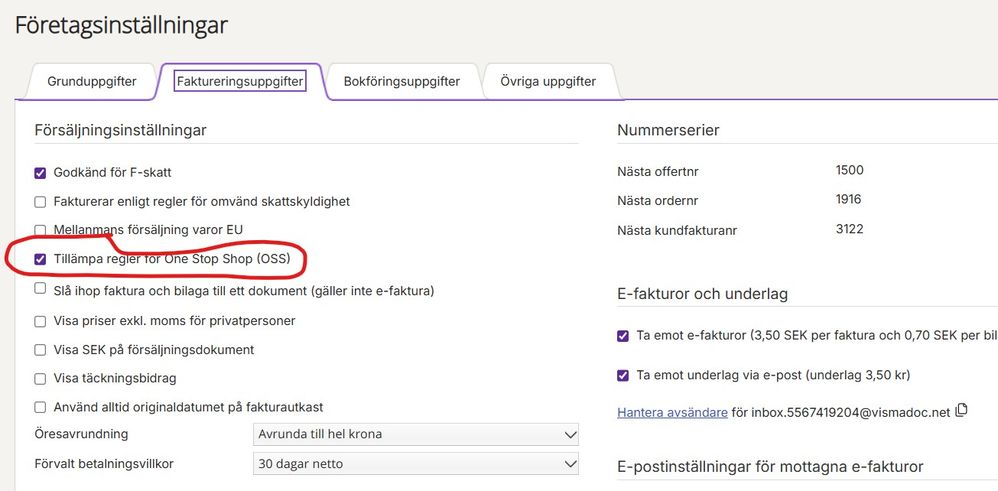Viewport: 998px width, 491px height.
Task: Click the Öresavrundning label
Action: click(x=81, y=434)
